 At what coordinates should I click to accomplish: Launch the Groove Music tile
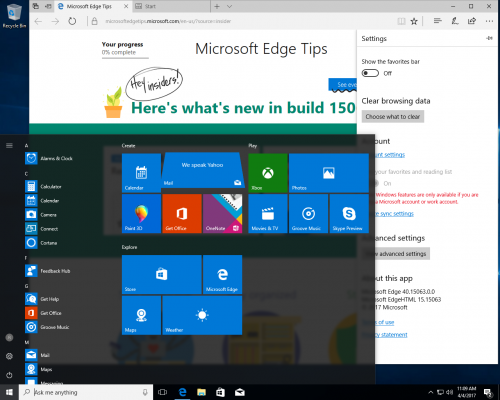(x=308, y=213)
